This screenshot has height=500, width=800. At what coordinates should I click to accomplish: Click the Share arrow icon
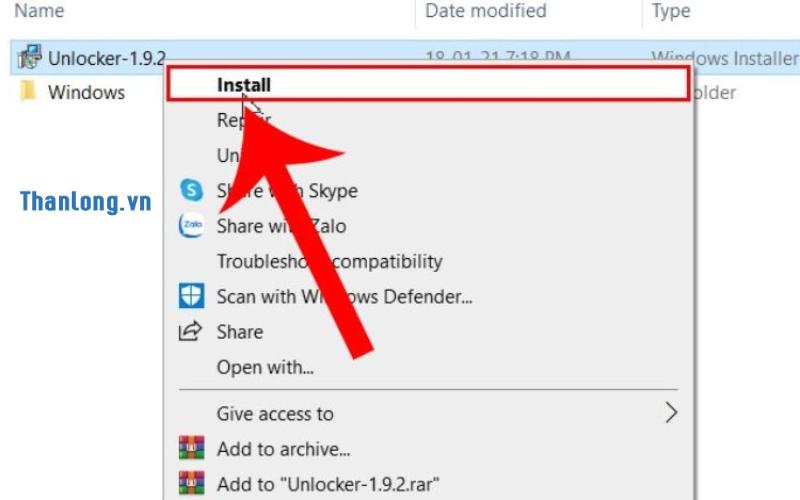click(x=190, y=332)
